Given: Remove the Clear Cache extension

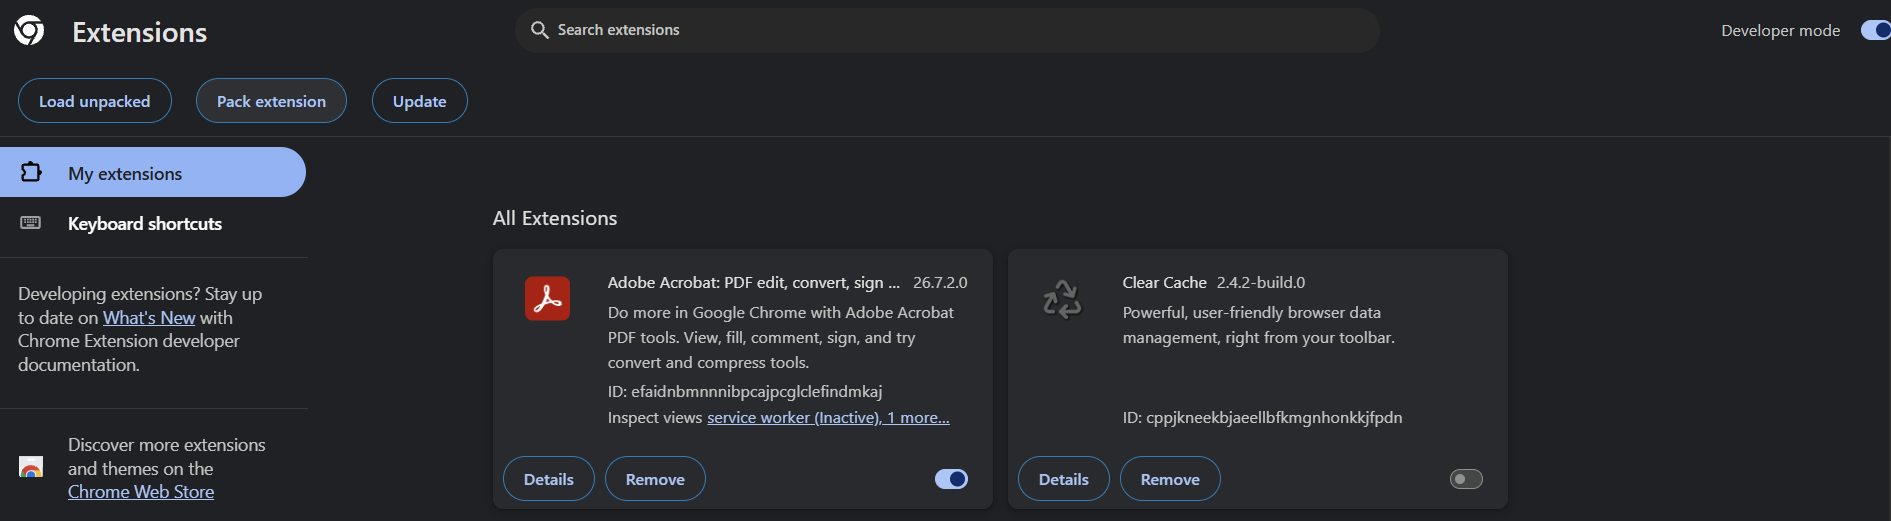Looking at the screenshot, I should pyautogui.click(x=1170, y=479).
